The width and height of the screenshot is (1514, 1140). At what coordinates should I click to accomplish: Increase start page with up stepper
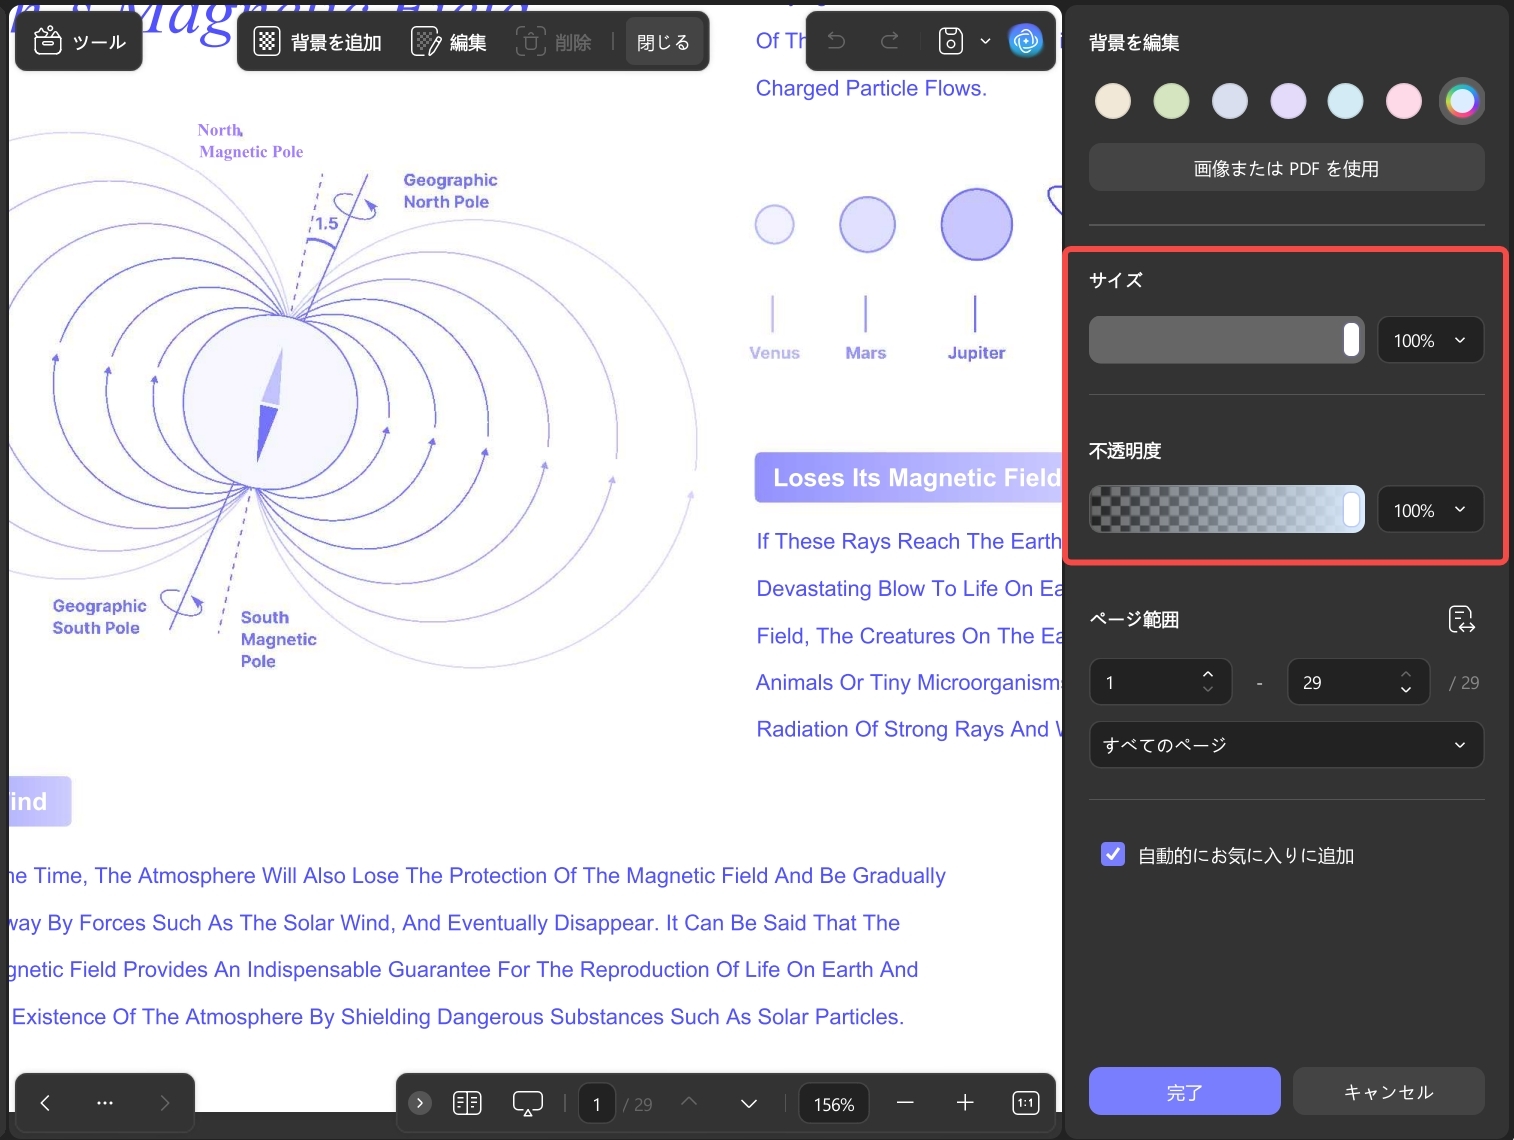click(x=1208, y=674)
